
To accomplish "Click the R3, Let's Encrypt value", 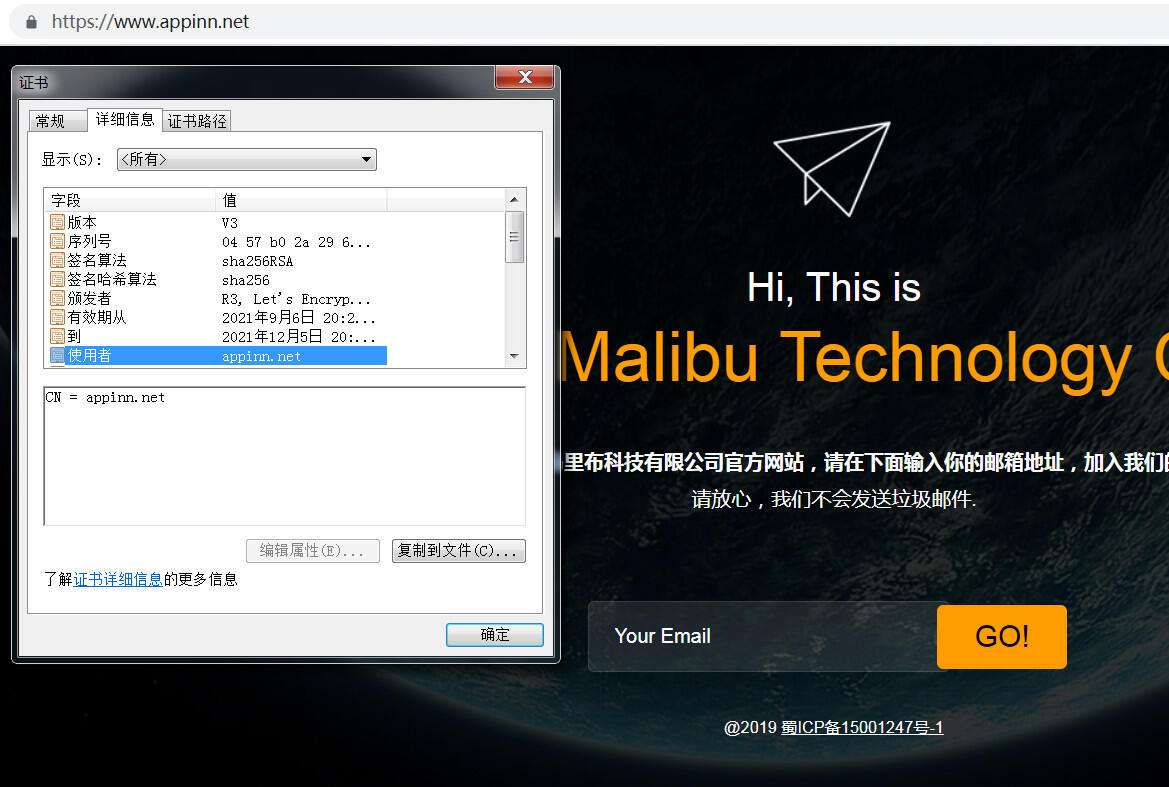I will (296, 299).
